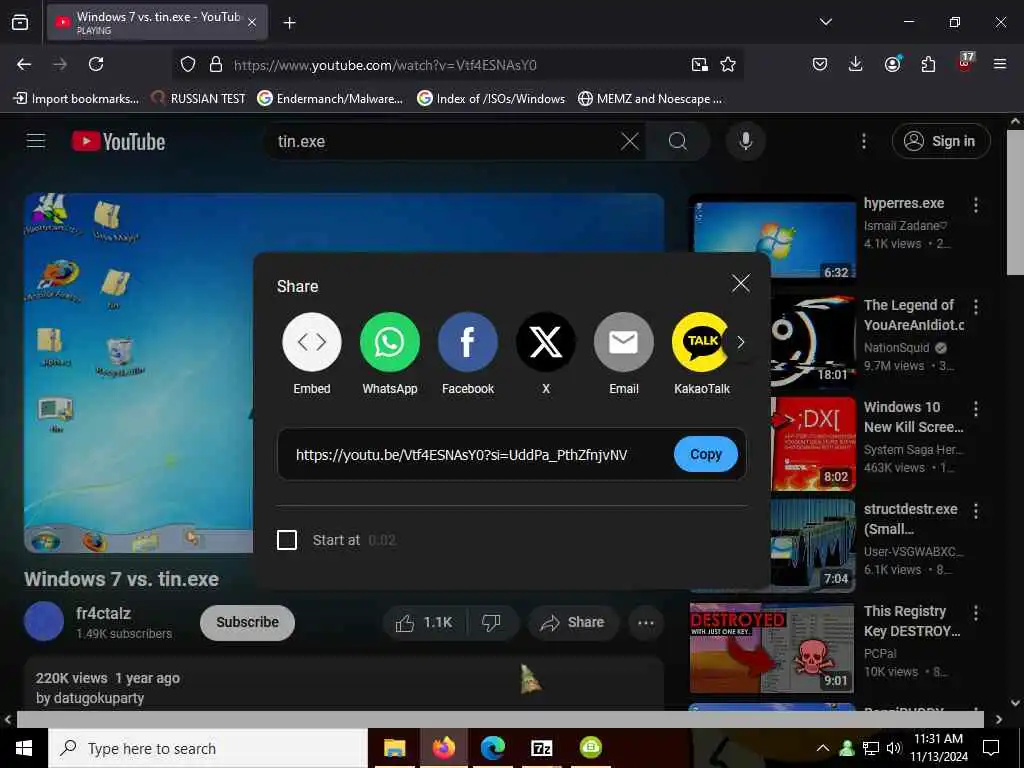This screenshot has height=768, width=1024.
Task: Select the youtu.be share URL field
Action: click(x=462, y=455)
